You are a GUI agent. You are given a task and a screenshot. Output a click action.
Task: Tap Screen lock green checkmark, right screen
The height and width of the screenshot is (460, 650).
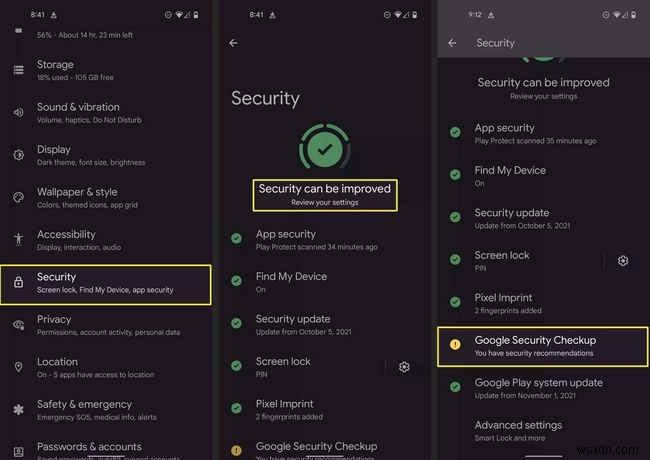455,259
